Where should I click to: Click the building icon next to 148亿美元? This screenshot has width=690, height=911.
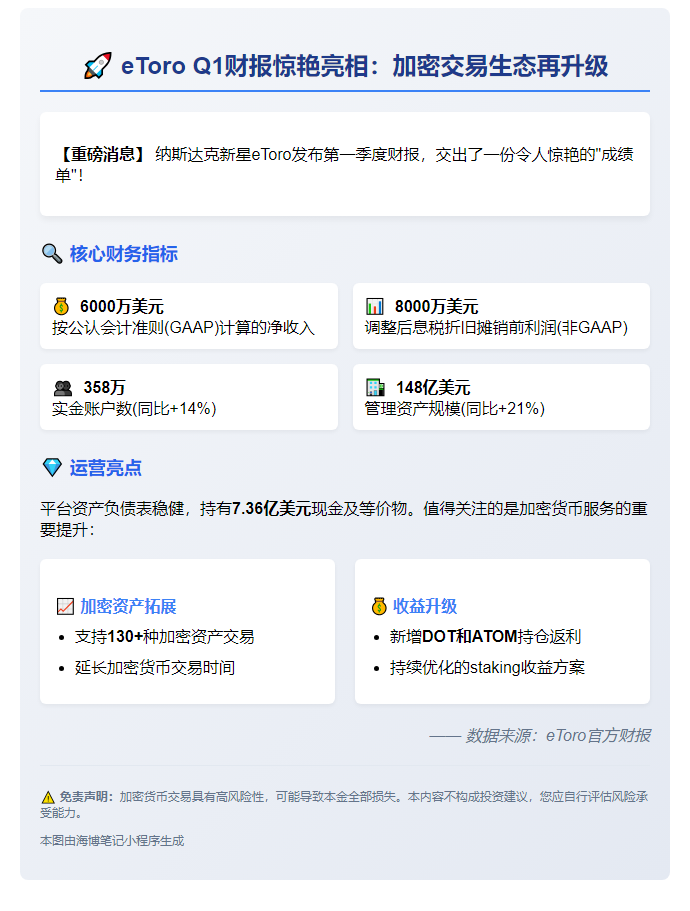click(x=375, y=388)
